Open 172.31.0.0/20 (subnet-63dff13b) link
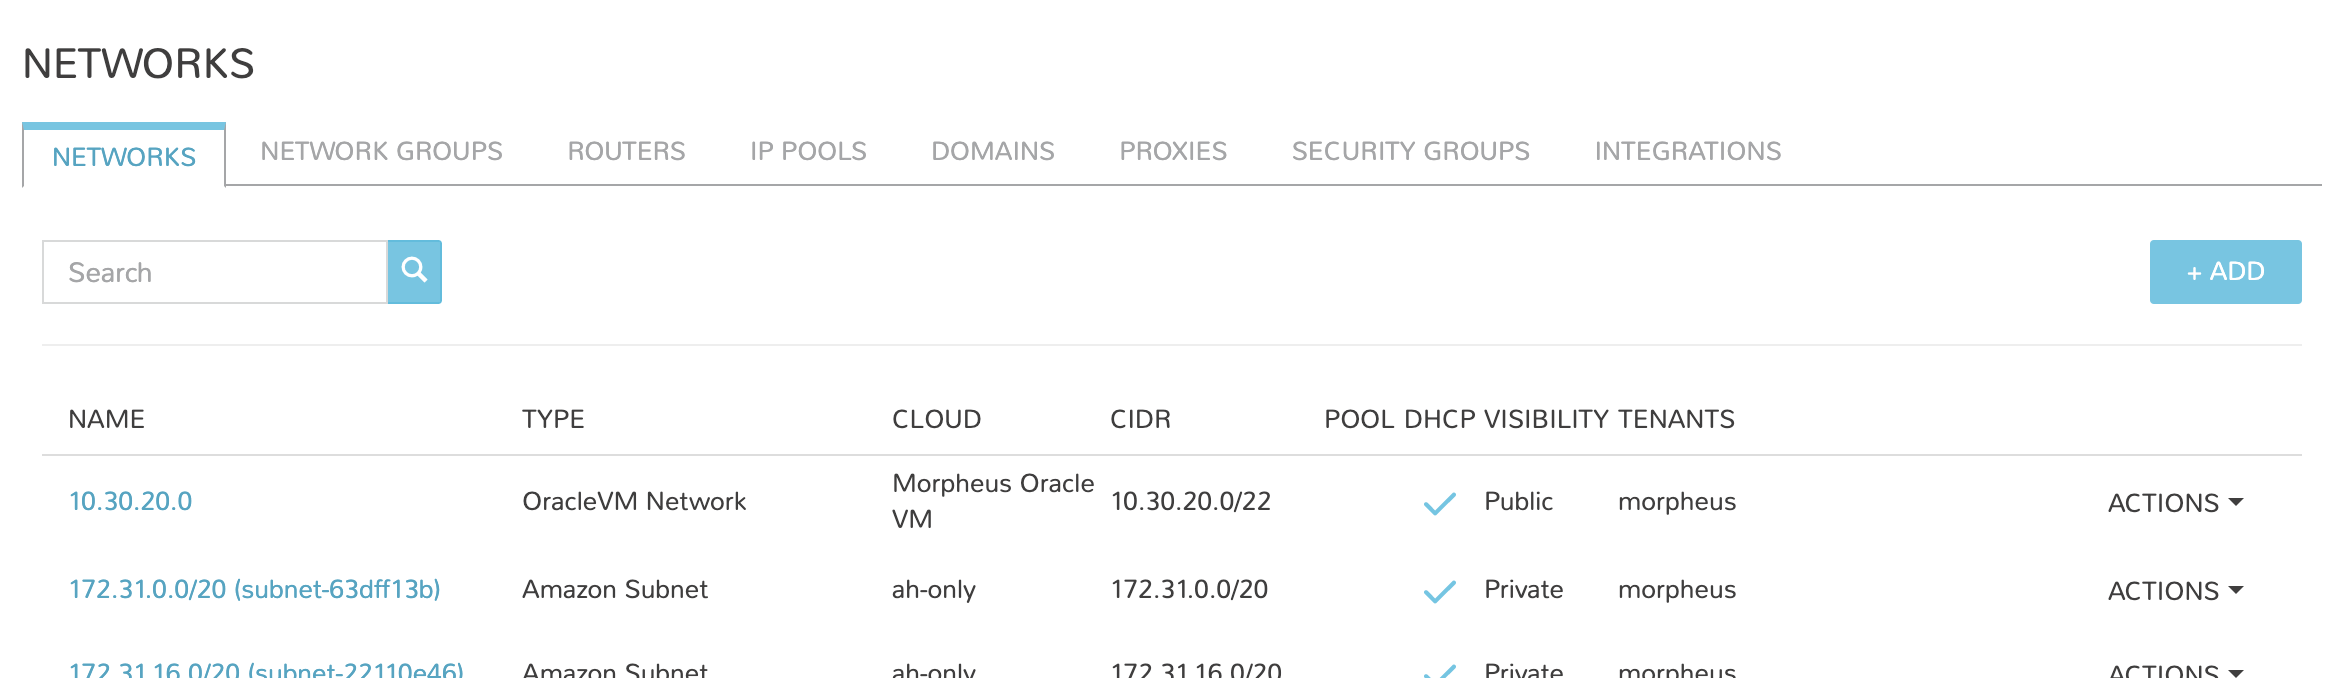The image size is (2346, 678). click(x=254, y=589)
